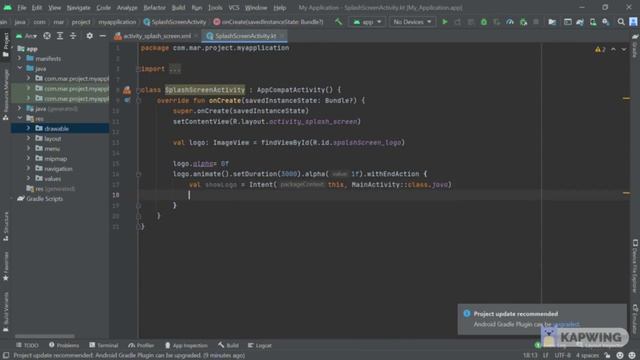
Task: Expand the drawable folder
Action: (x=28, y=128)
